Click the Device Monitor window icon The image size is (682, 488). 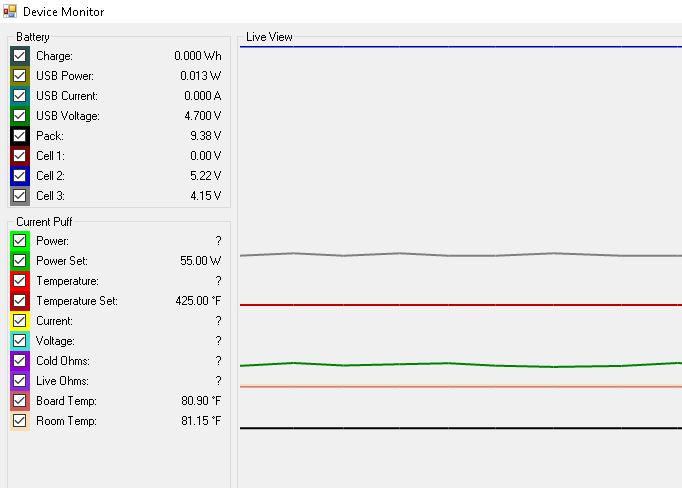pyautogui.click(x=10, y=11)
